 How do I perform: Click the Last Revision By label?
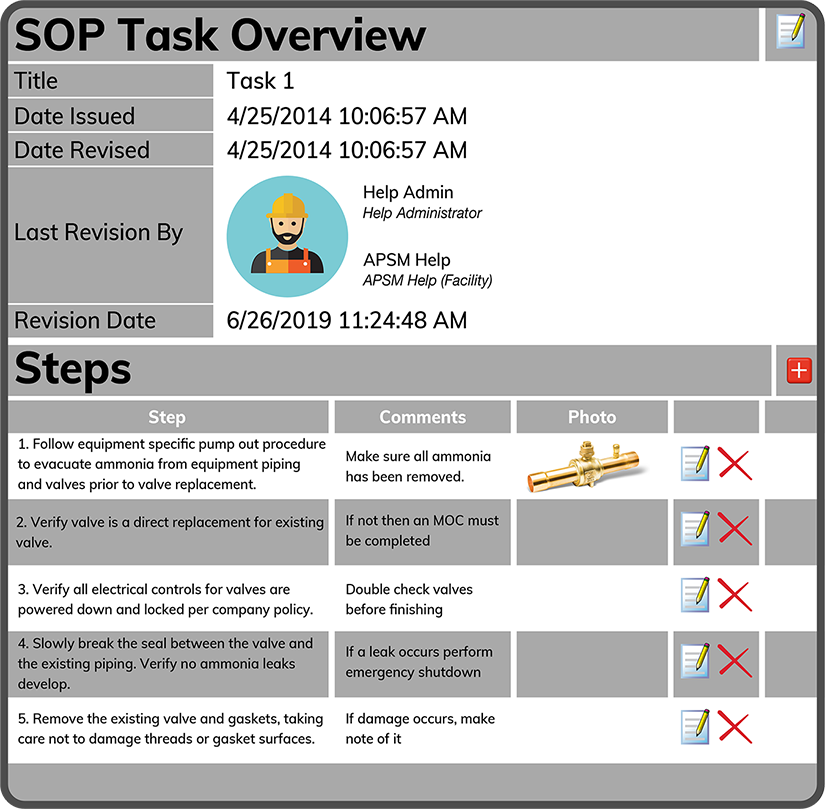click(98, 232)
